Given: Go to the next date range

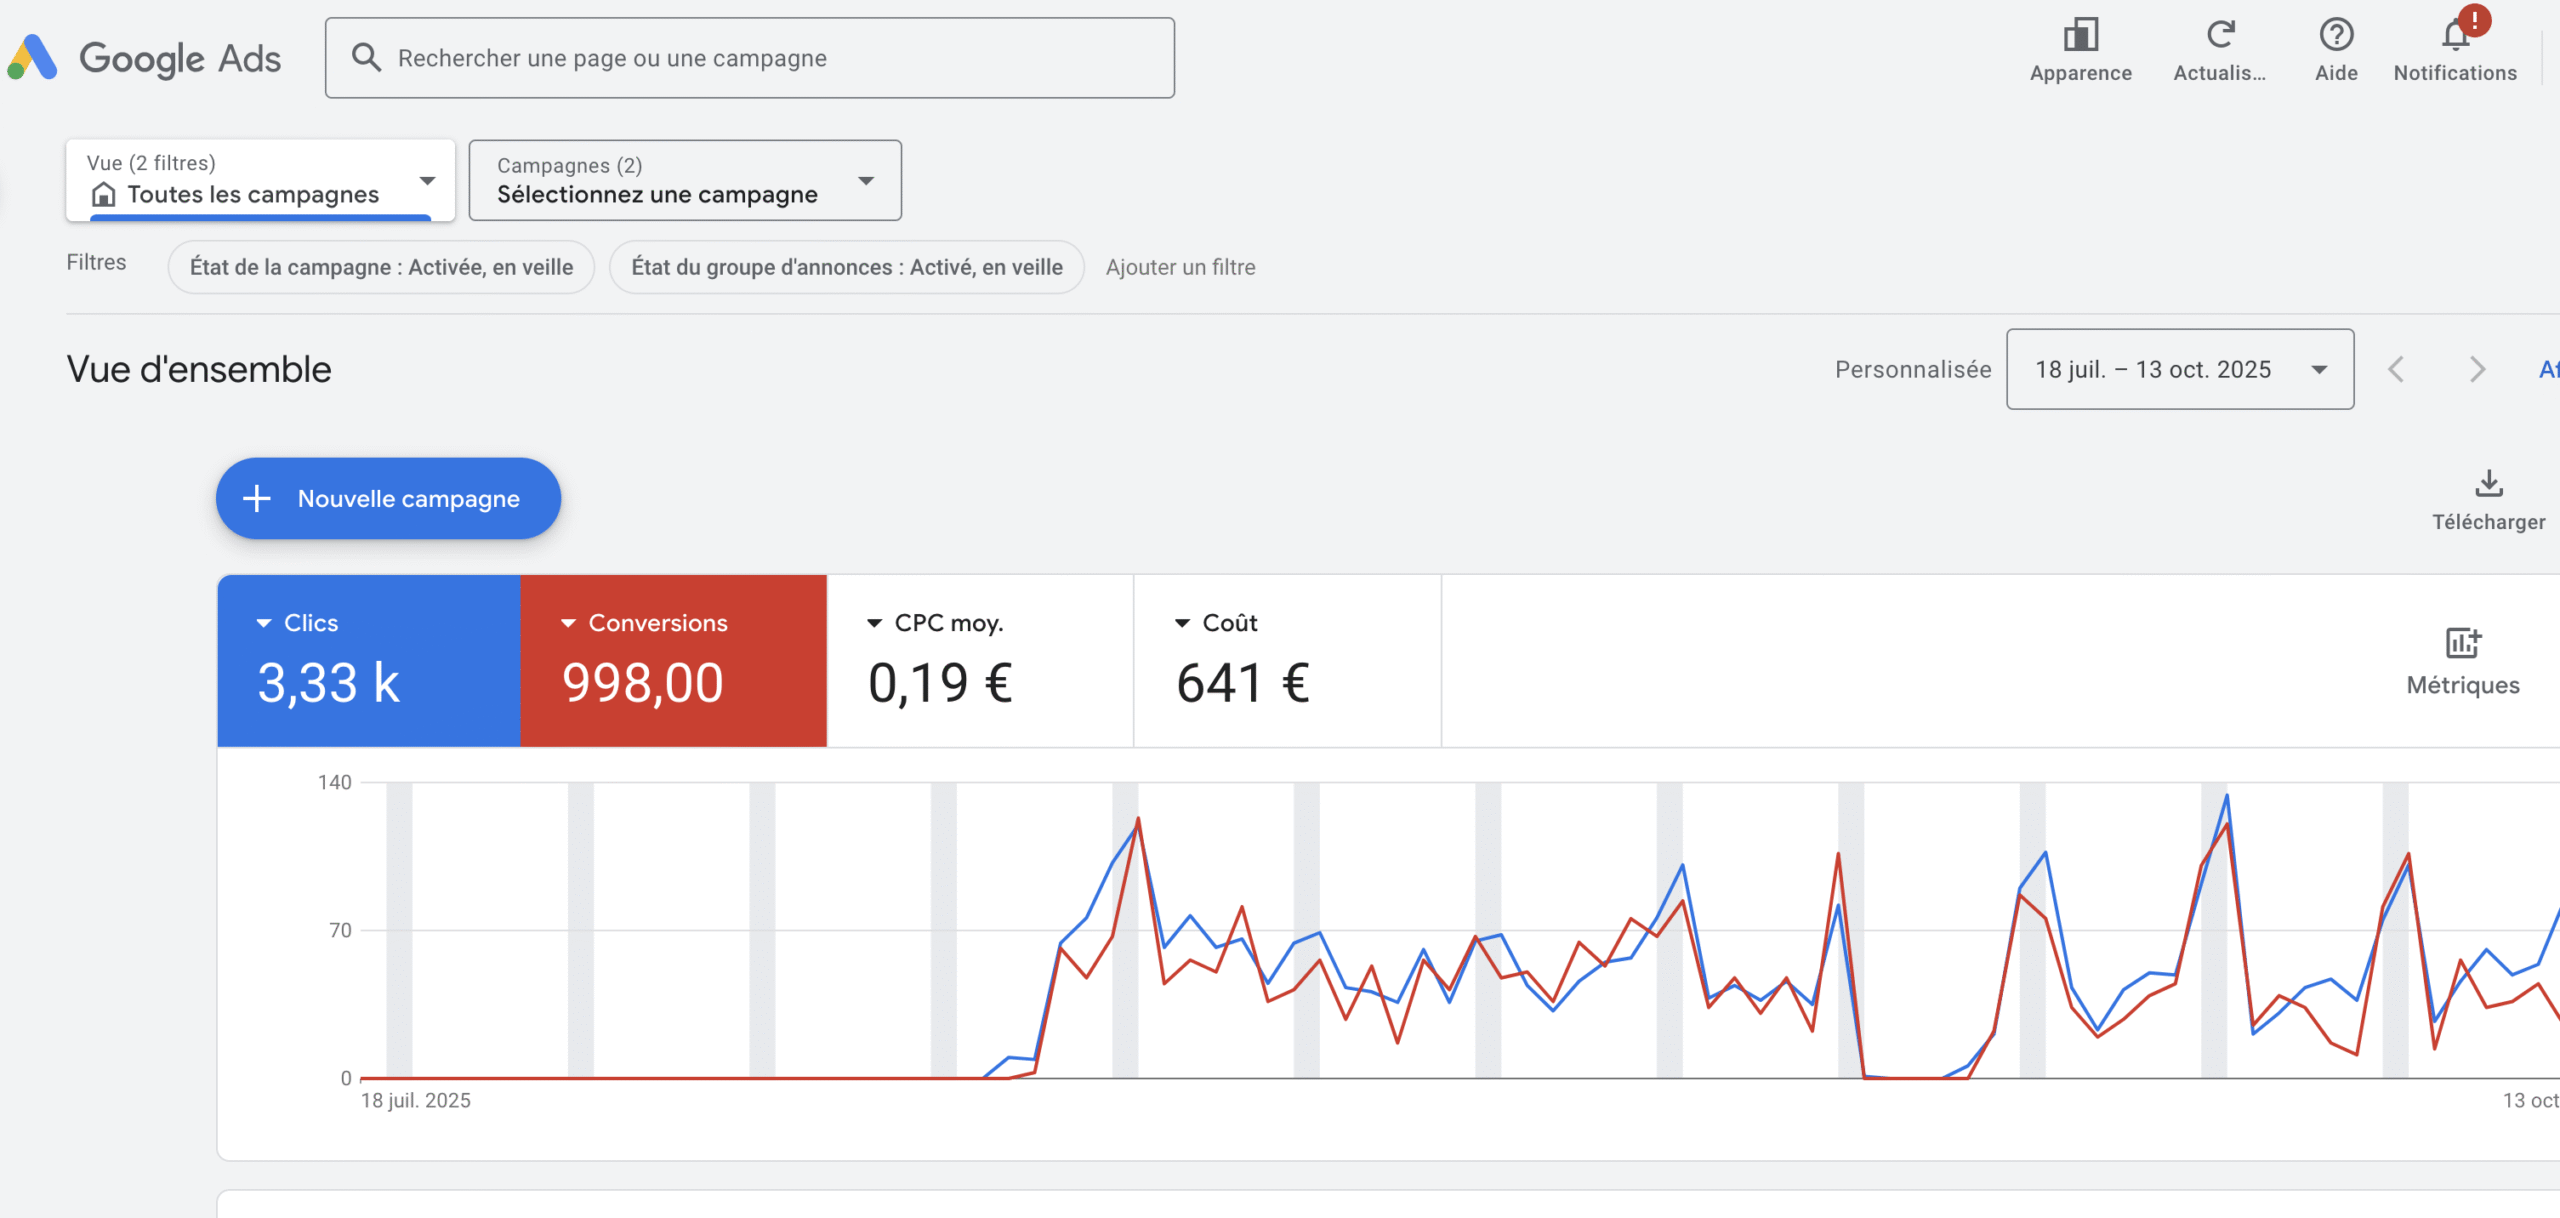Looking at the screenshot, I should coord(2477,370).
